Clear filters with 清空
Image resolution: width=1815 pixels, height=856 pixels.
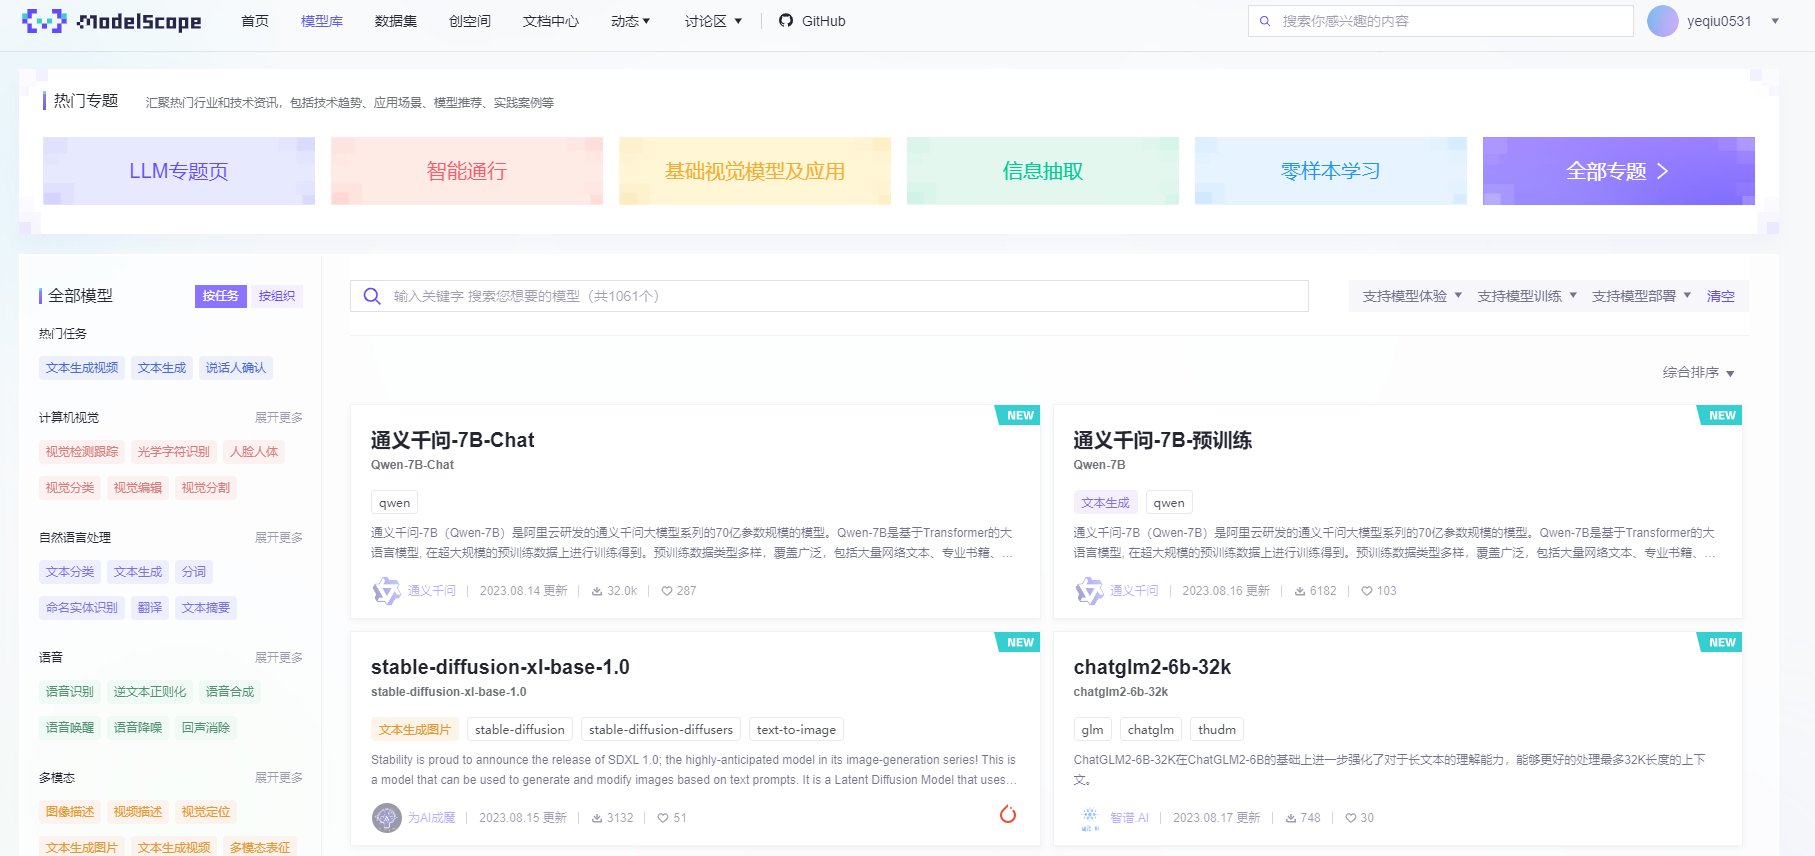[x=1721, y=296]
